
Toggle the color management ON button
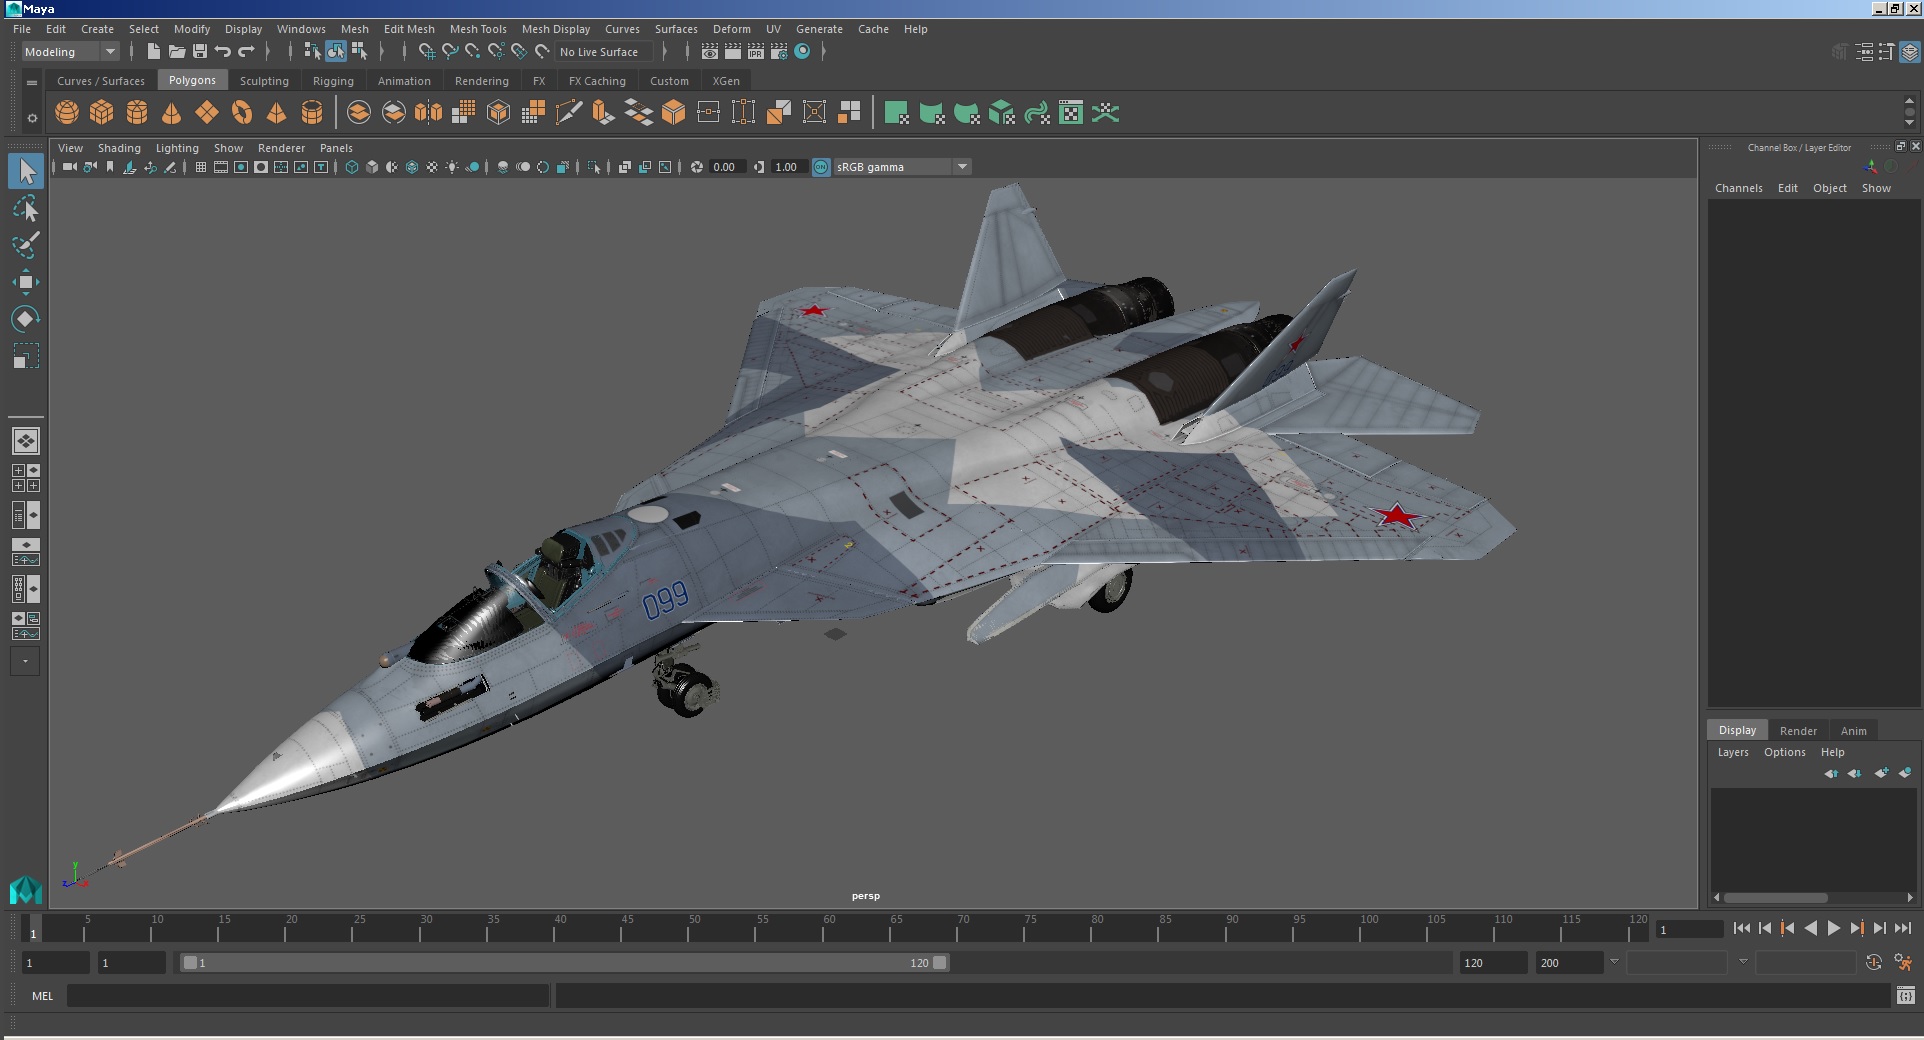coord(821,167)
